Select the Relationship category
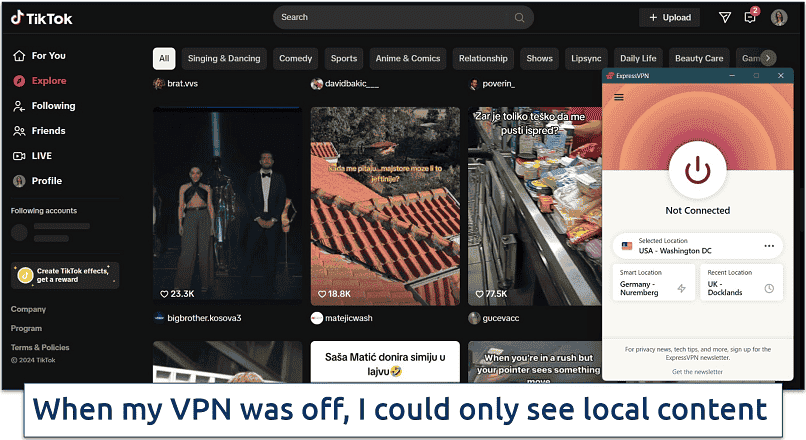The image size is (806, 440). click(483, 59)
